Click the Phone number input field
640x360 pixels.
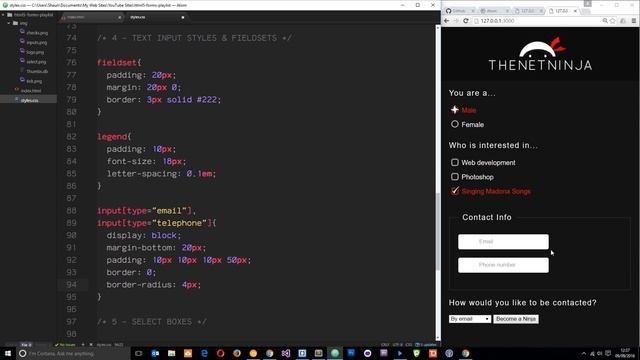[503, 265]
